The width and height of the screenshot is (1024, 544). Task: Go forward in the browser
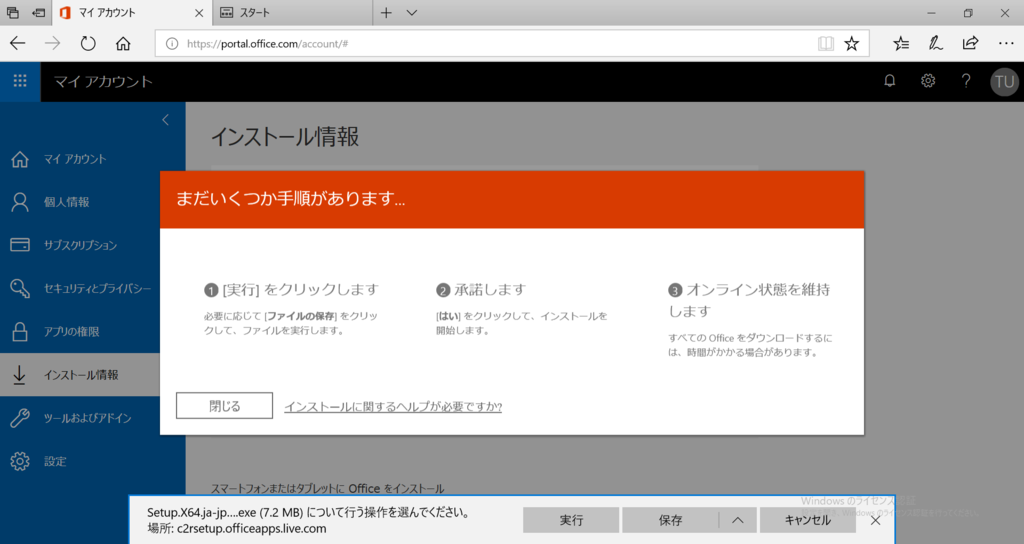click(52, 44)
